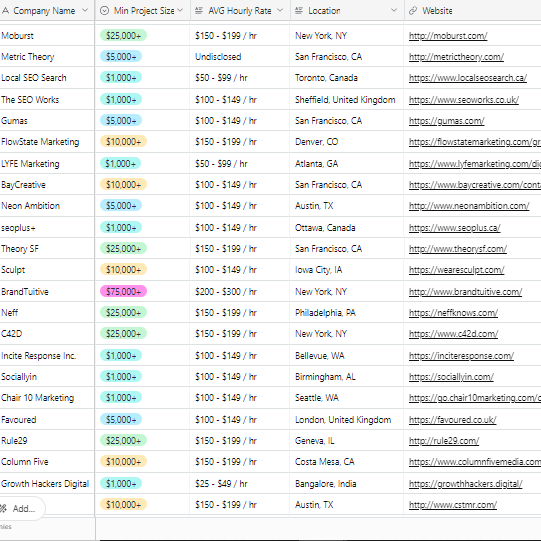Image resolution: width=541 pixels, height=541 pixels.
Task: Select the Gumas company cell
Action: (47, 121)
